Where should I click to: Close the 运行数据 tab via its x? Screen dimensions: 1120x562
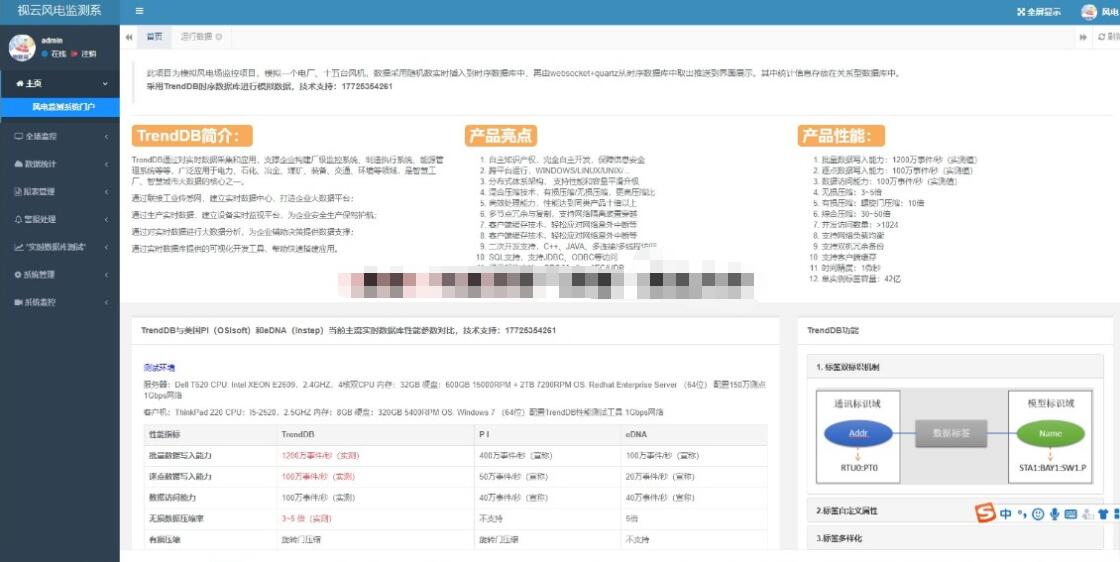pyautogui.click(x=219, y=36)
